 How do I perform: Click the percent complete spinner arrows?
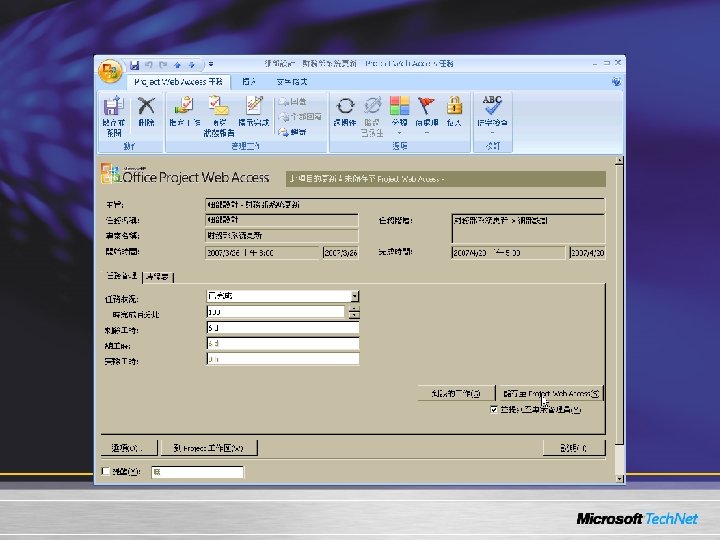pos(354,313)
